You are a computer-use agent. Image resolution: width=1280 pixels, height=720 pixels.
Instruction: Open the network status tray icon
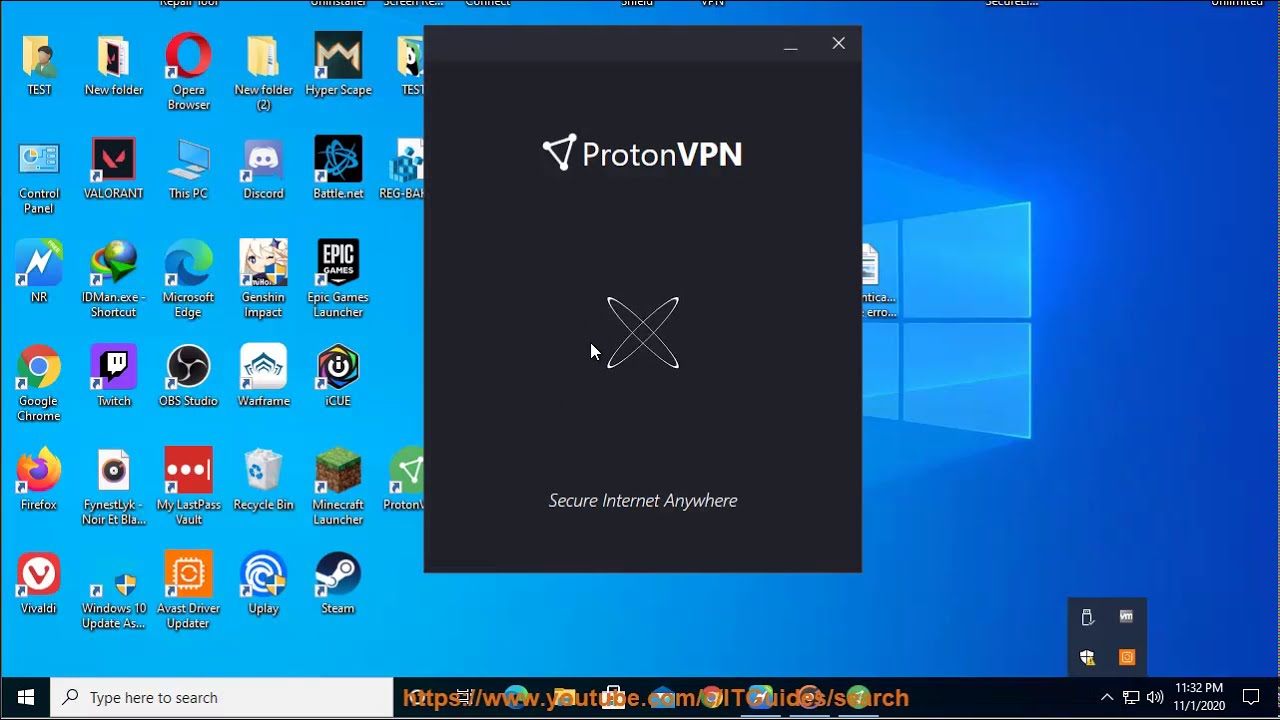[x=1131, y=698]
